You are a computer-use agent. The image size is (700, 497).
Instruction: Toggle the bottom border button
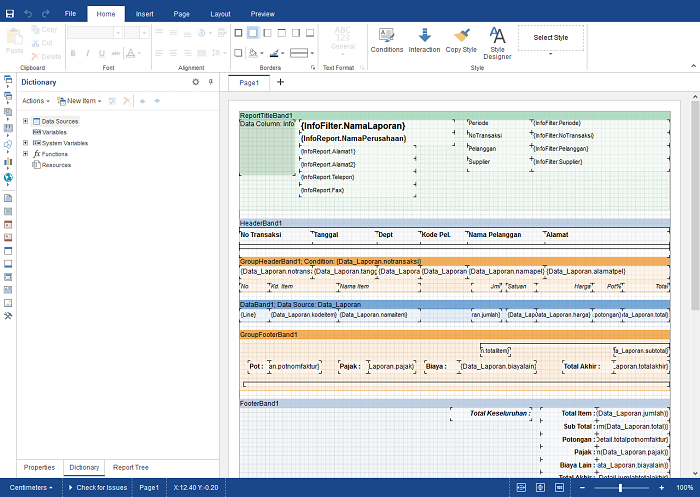coord(310,33)
